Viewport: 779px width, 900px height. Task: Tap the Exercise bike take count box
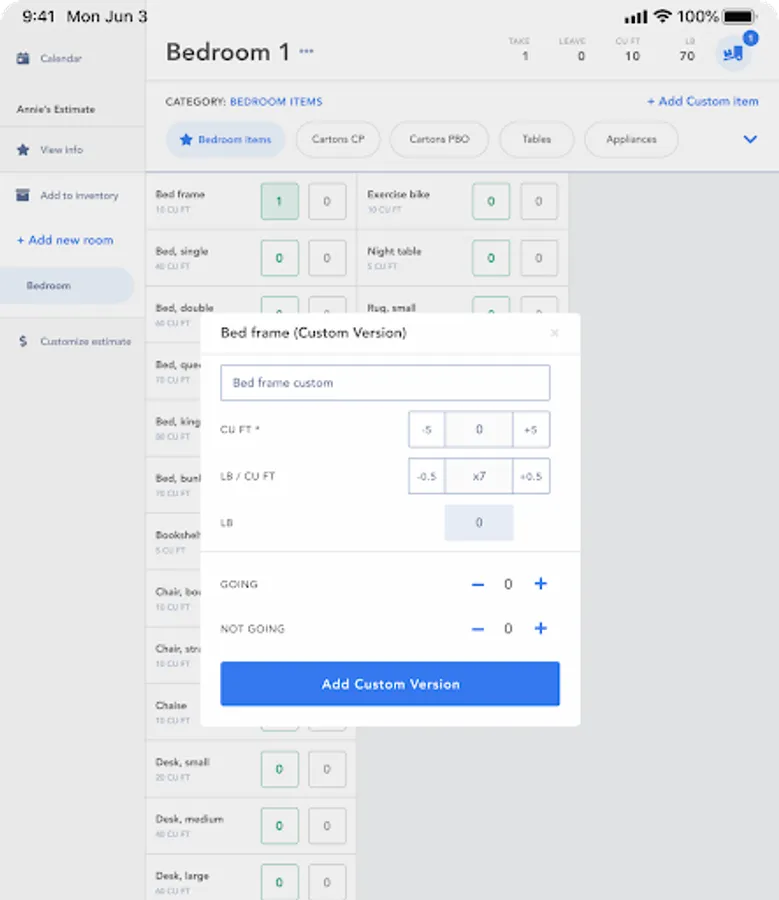[x=491, y=201]
